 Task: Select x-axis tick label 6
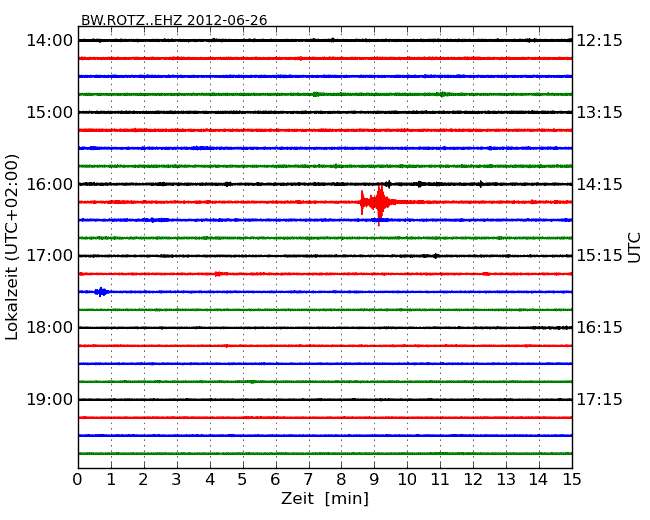275,480
